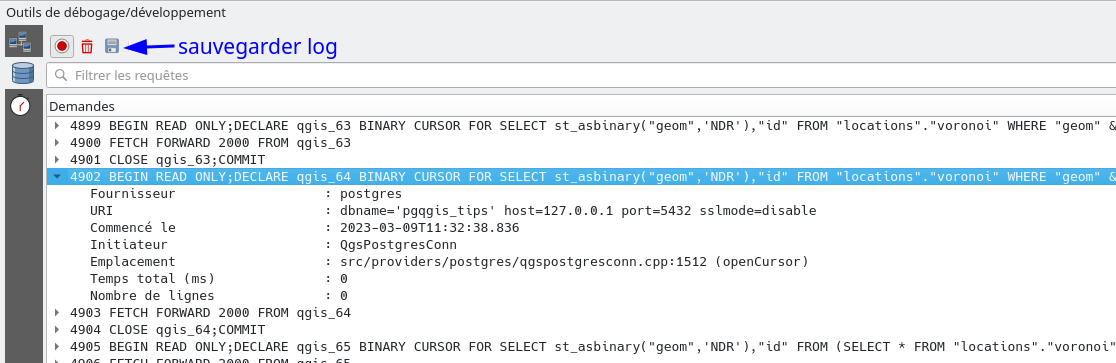Open the network logger sidebar tab
The image size is (1116, 363).
click(x=19, y=42)
